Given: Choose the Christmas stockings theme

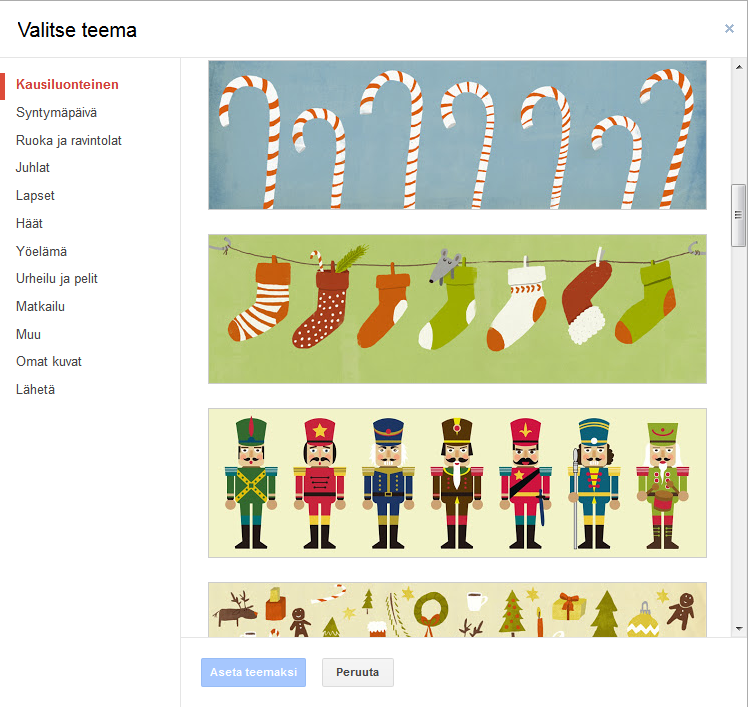Looking at the screenshot, I should coord(457,309).
